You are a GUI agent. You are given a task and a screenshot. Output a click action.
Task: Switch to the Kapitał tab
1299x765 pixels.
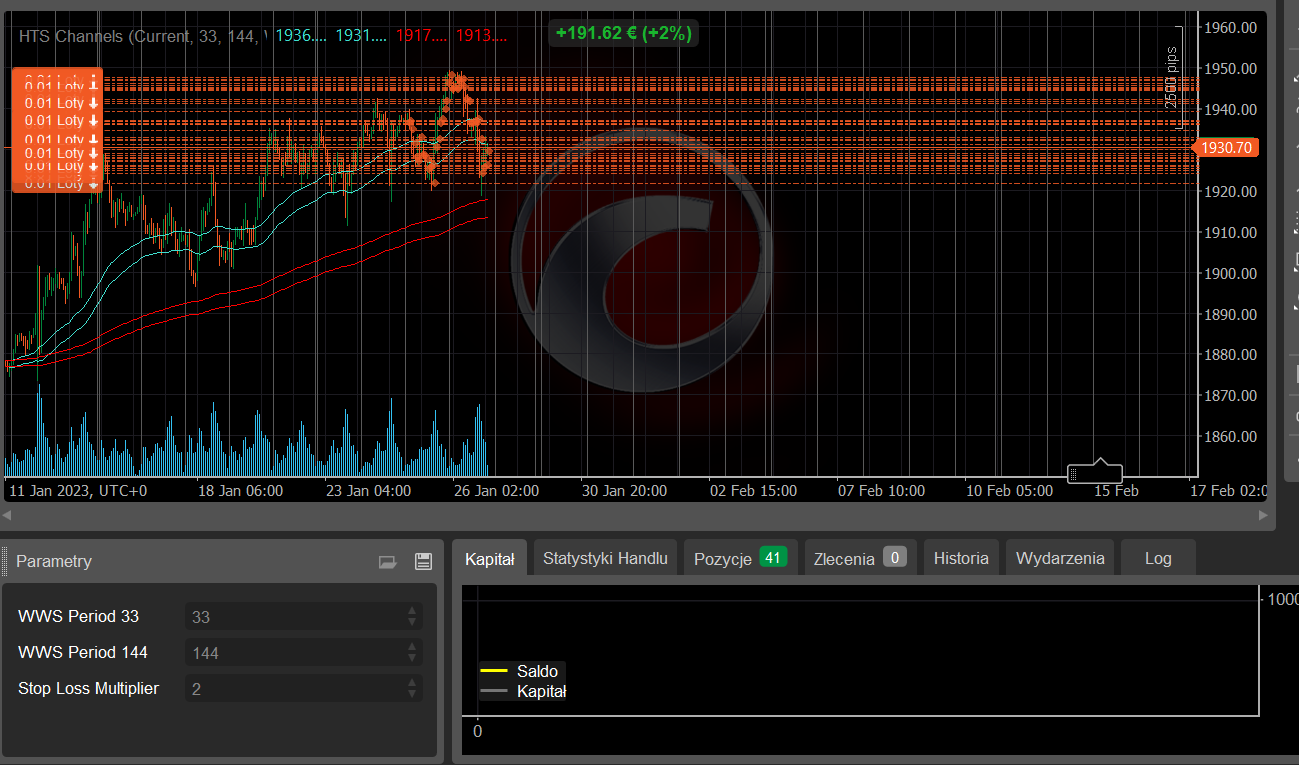tap(489, 559)
